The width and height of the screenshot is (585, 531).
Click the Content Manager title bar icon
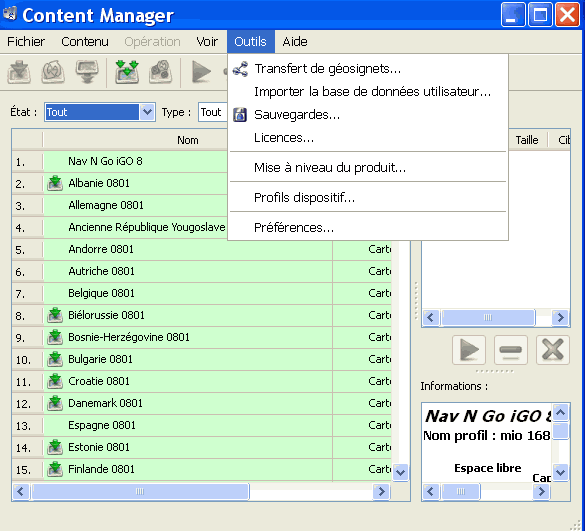[10, 14]
